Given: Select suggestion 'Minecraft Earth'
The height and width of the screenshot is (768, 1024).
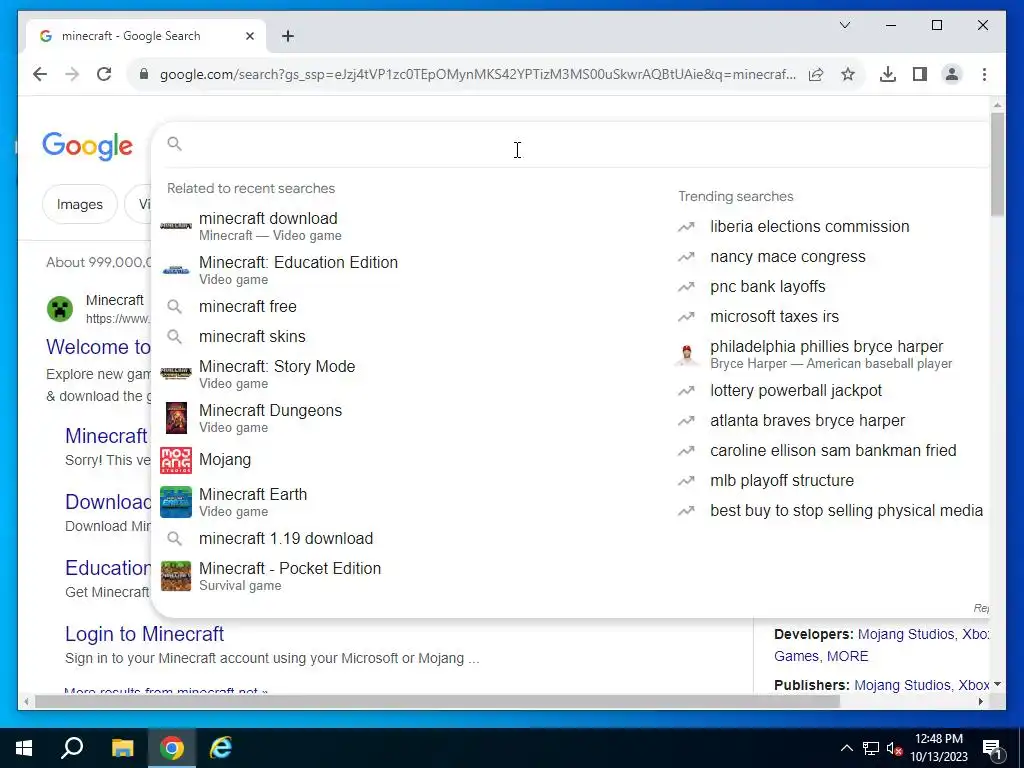Looking at the screenshot, I should pyautogui.click(x=411, y=502).
